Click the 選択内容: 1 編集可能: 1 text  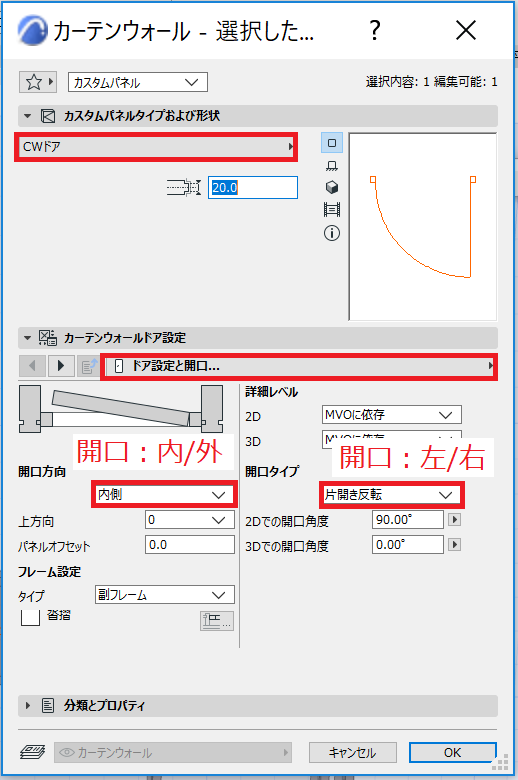coord(431,82)
